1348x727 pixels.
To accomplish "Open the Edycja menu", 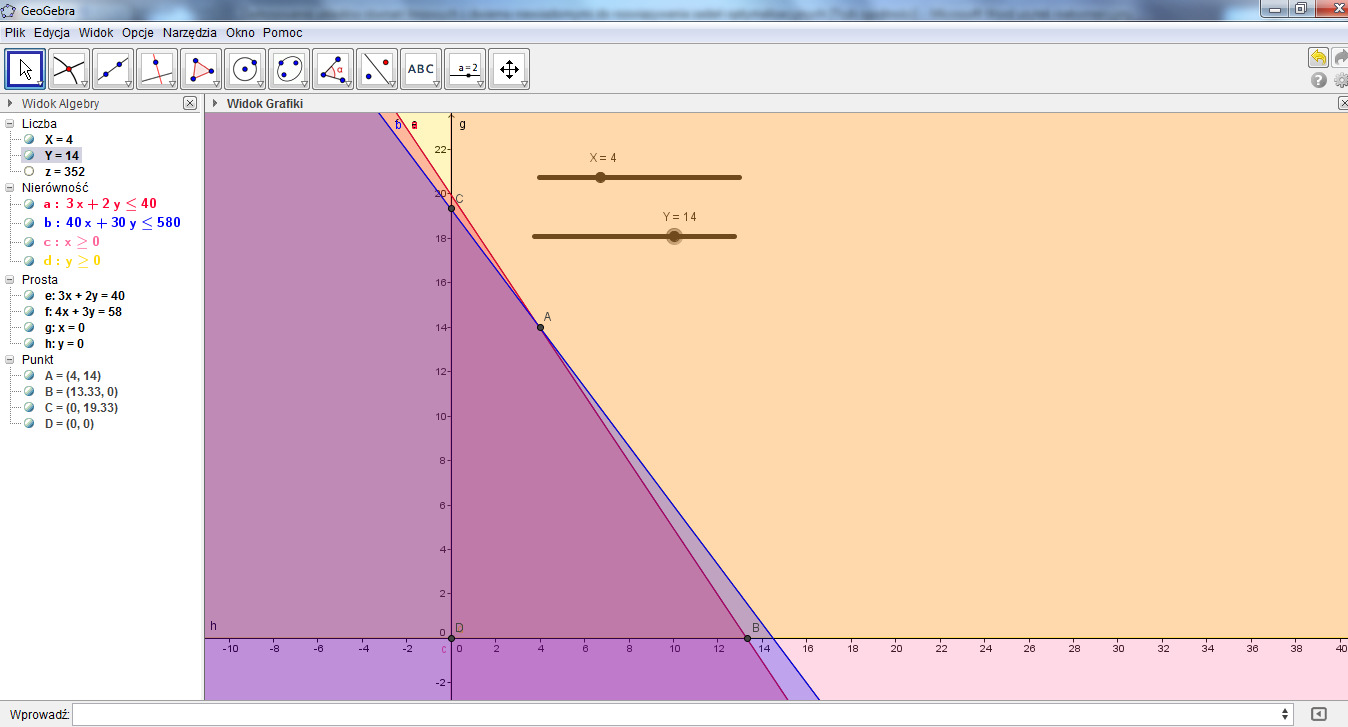I will [x=52, y=32].
